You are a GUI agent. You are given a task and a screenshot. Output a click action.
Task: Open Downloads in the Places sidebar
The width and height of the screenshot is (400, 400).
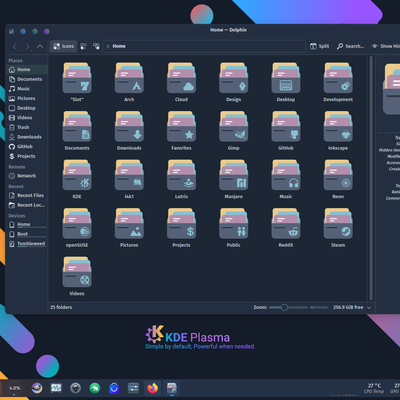[x=27, y=137]
